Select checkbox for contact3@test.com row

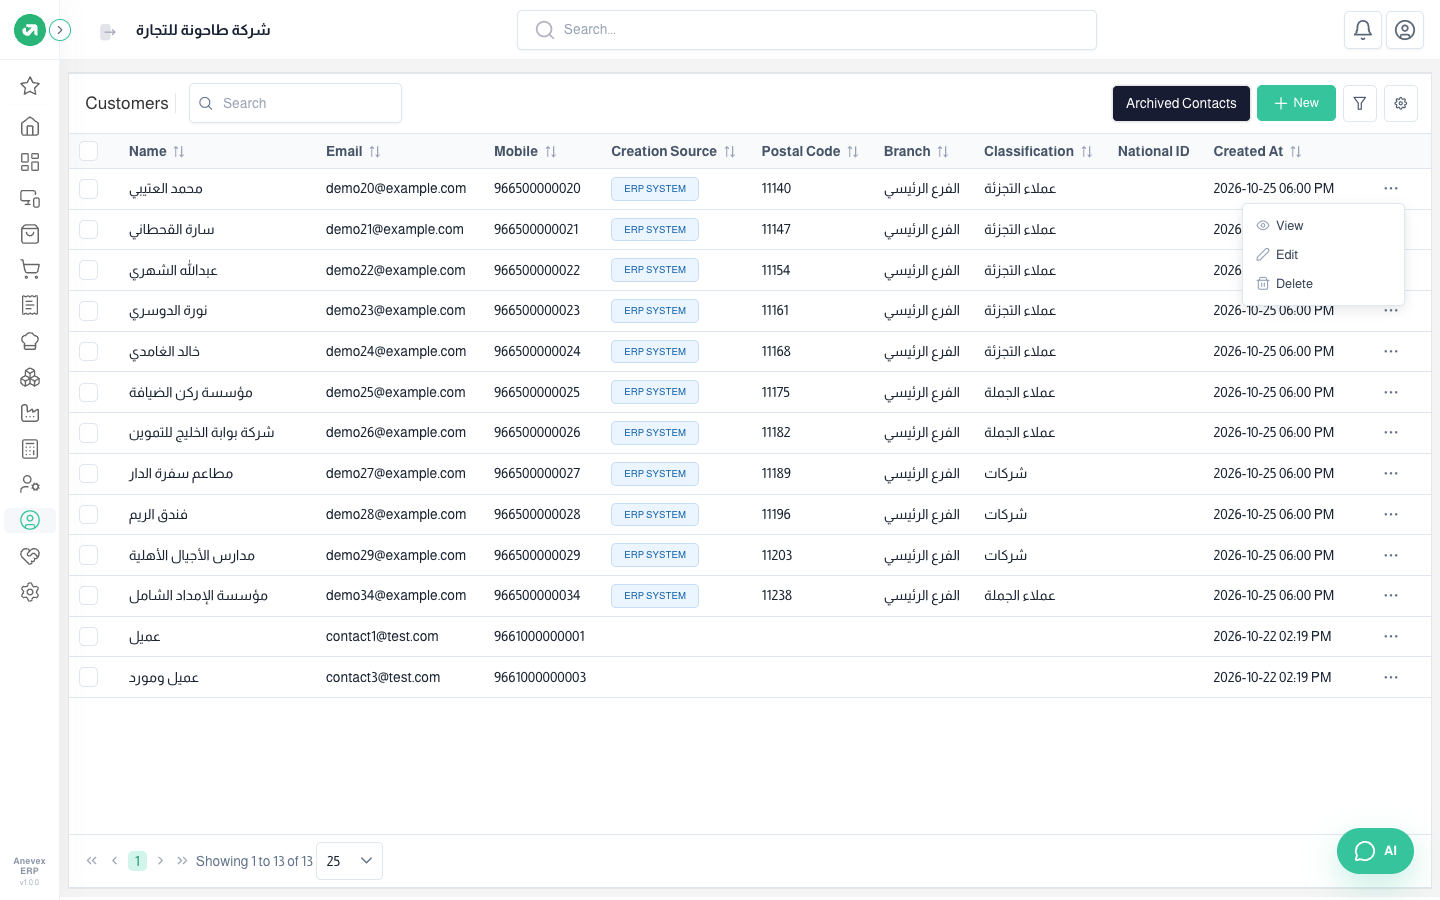[x=89, y=677]
